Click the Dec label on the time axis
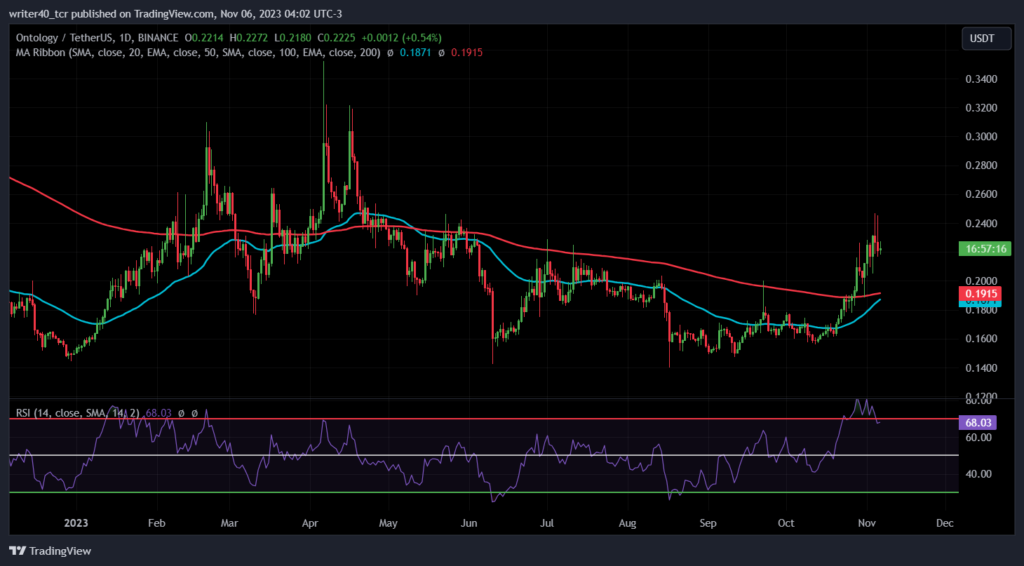 (944, 523)
